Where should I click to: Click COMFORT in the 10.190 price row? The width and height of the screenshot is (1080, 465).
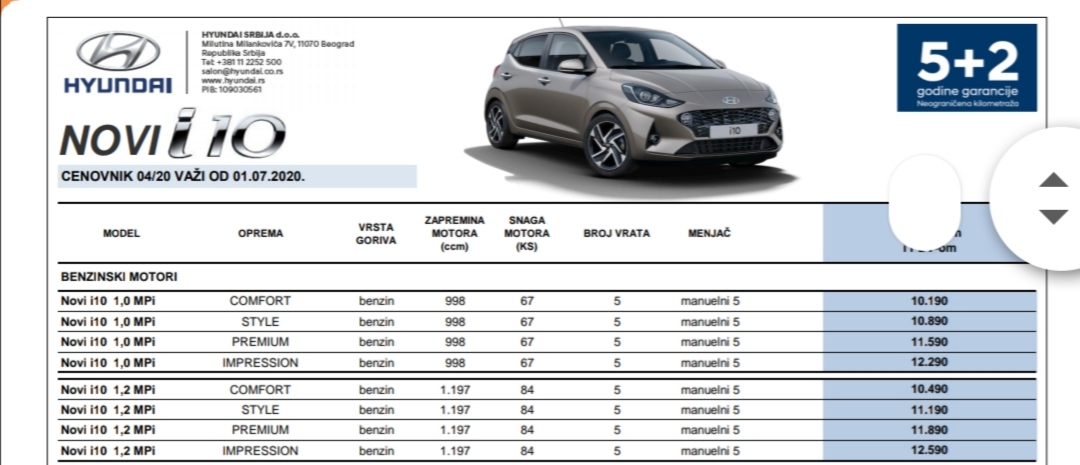(x=260, y=301)
